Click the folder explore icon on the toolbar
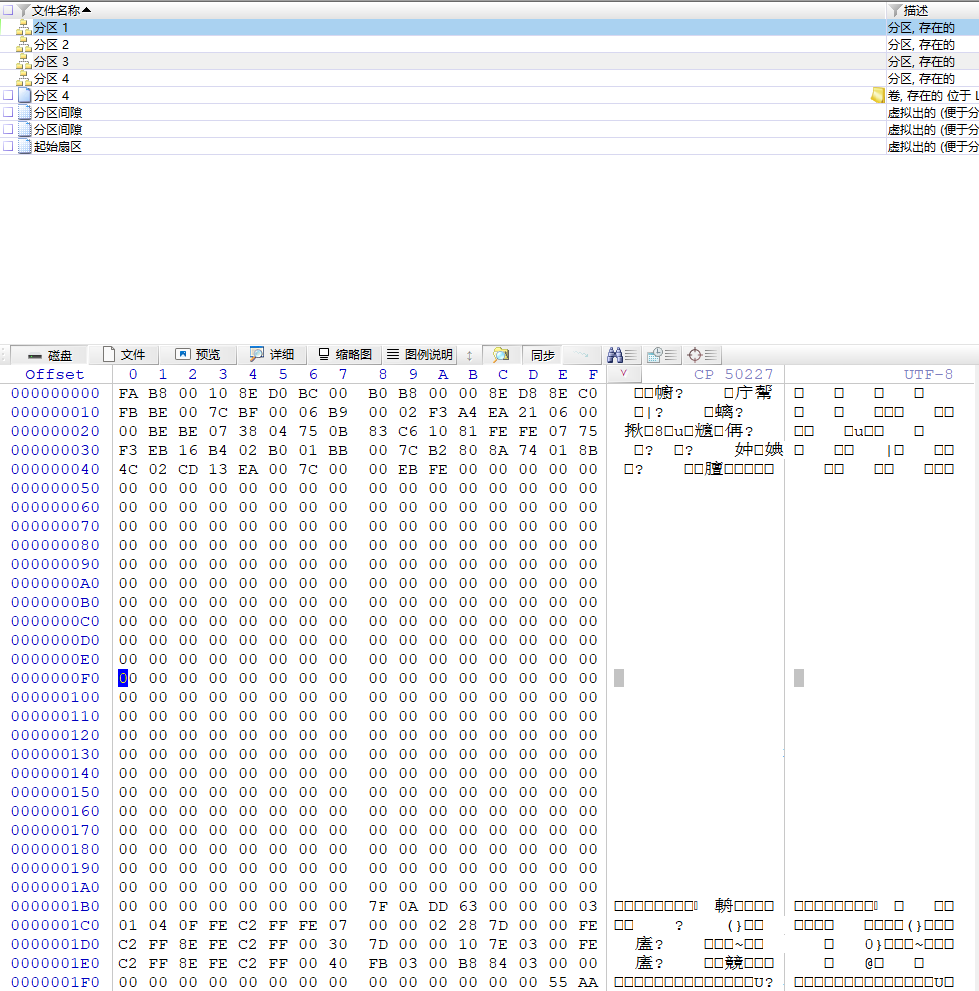Image resolution: width=979 pixels, height=991 pixels. click(x=501, y=355)
